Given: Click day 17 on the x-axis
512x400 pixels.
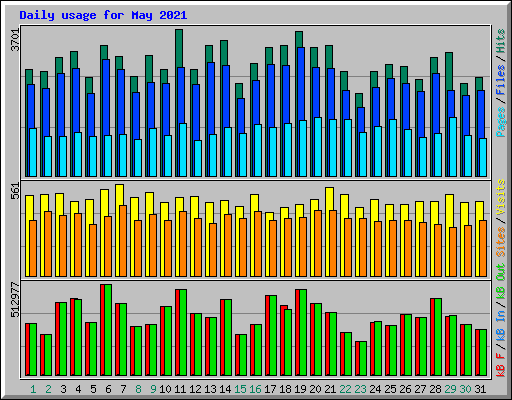Looking at the screenshot, I should click(270, 389).
